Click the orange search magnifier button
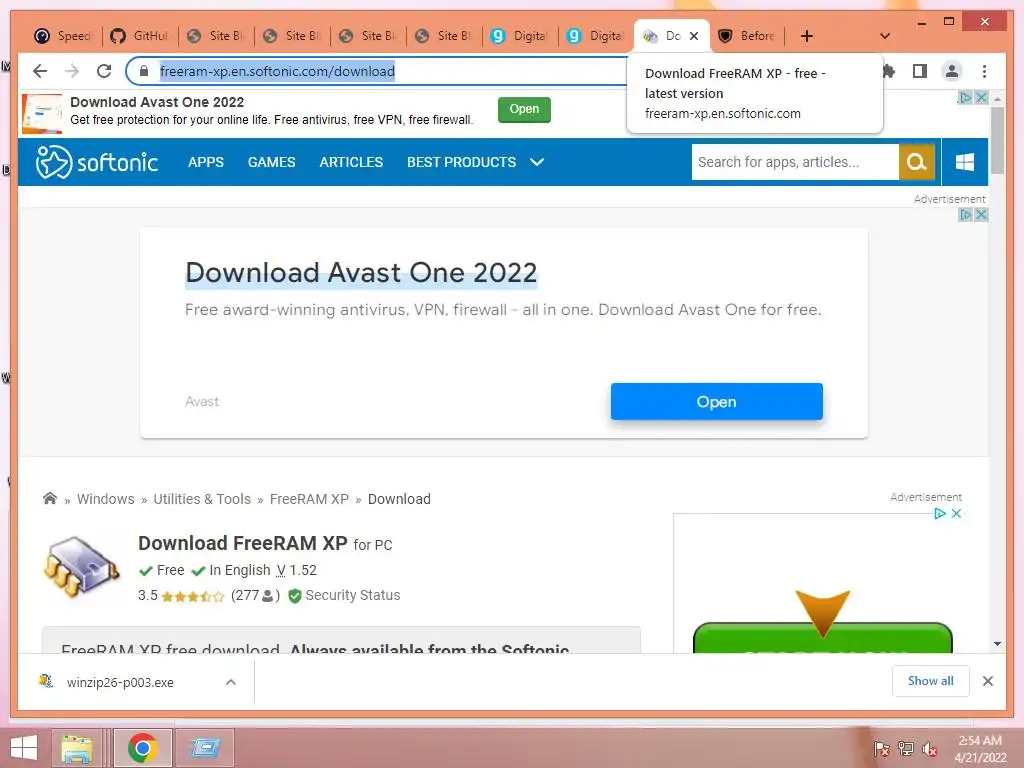 [916, 162]
